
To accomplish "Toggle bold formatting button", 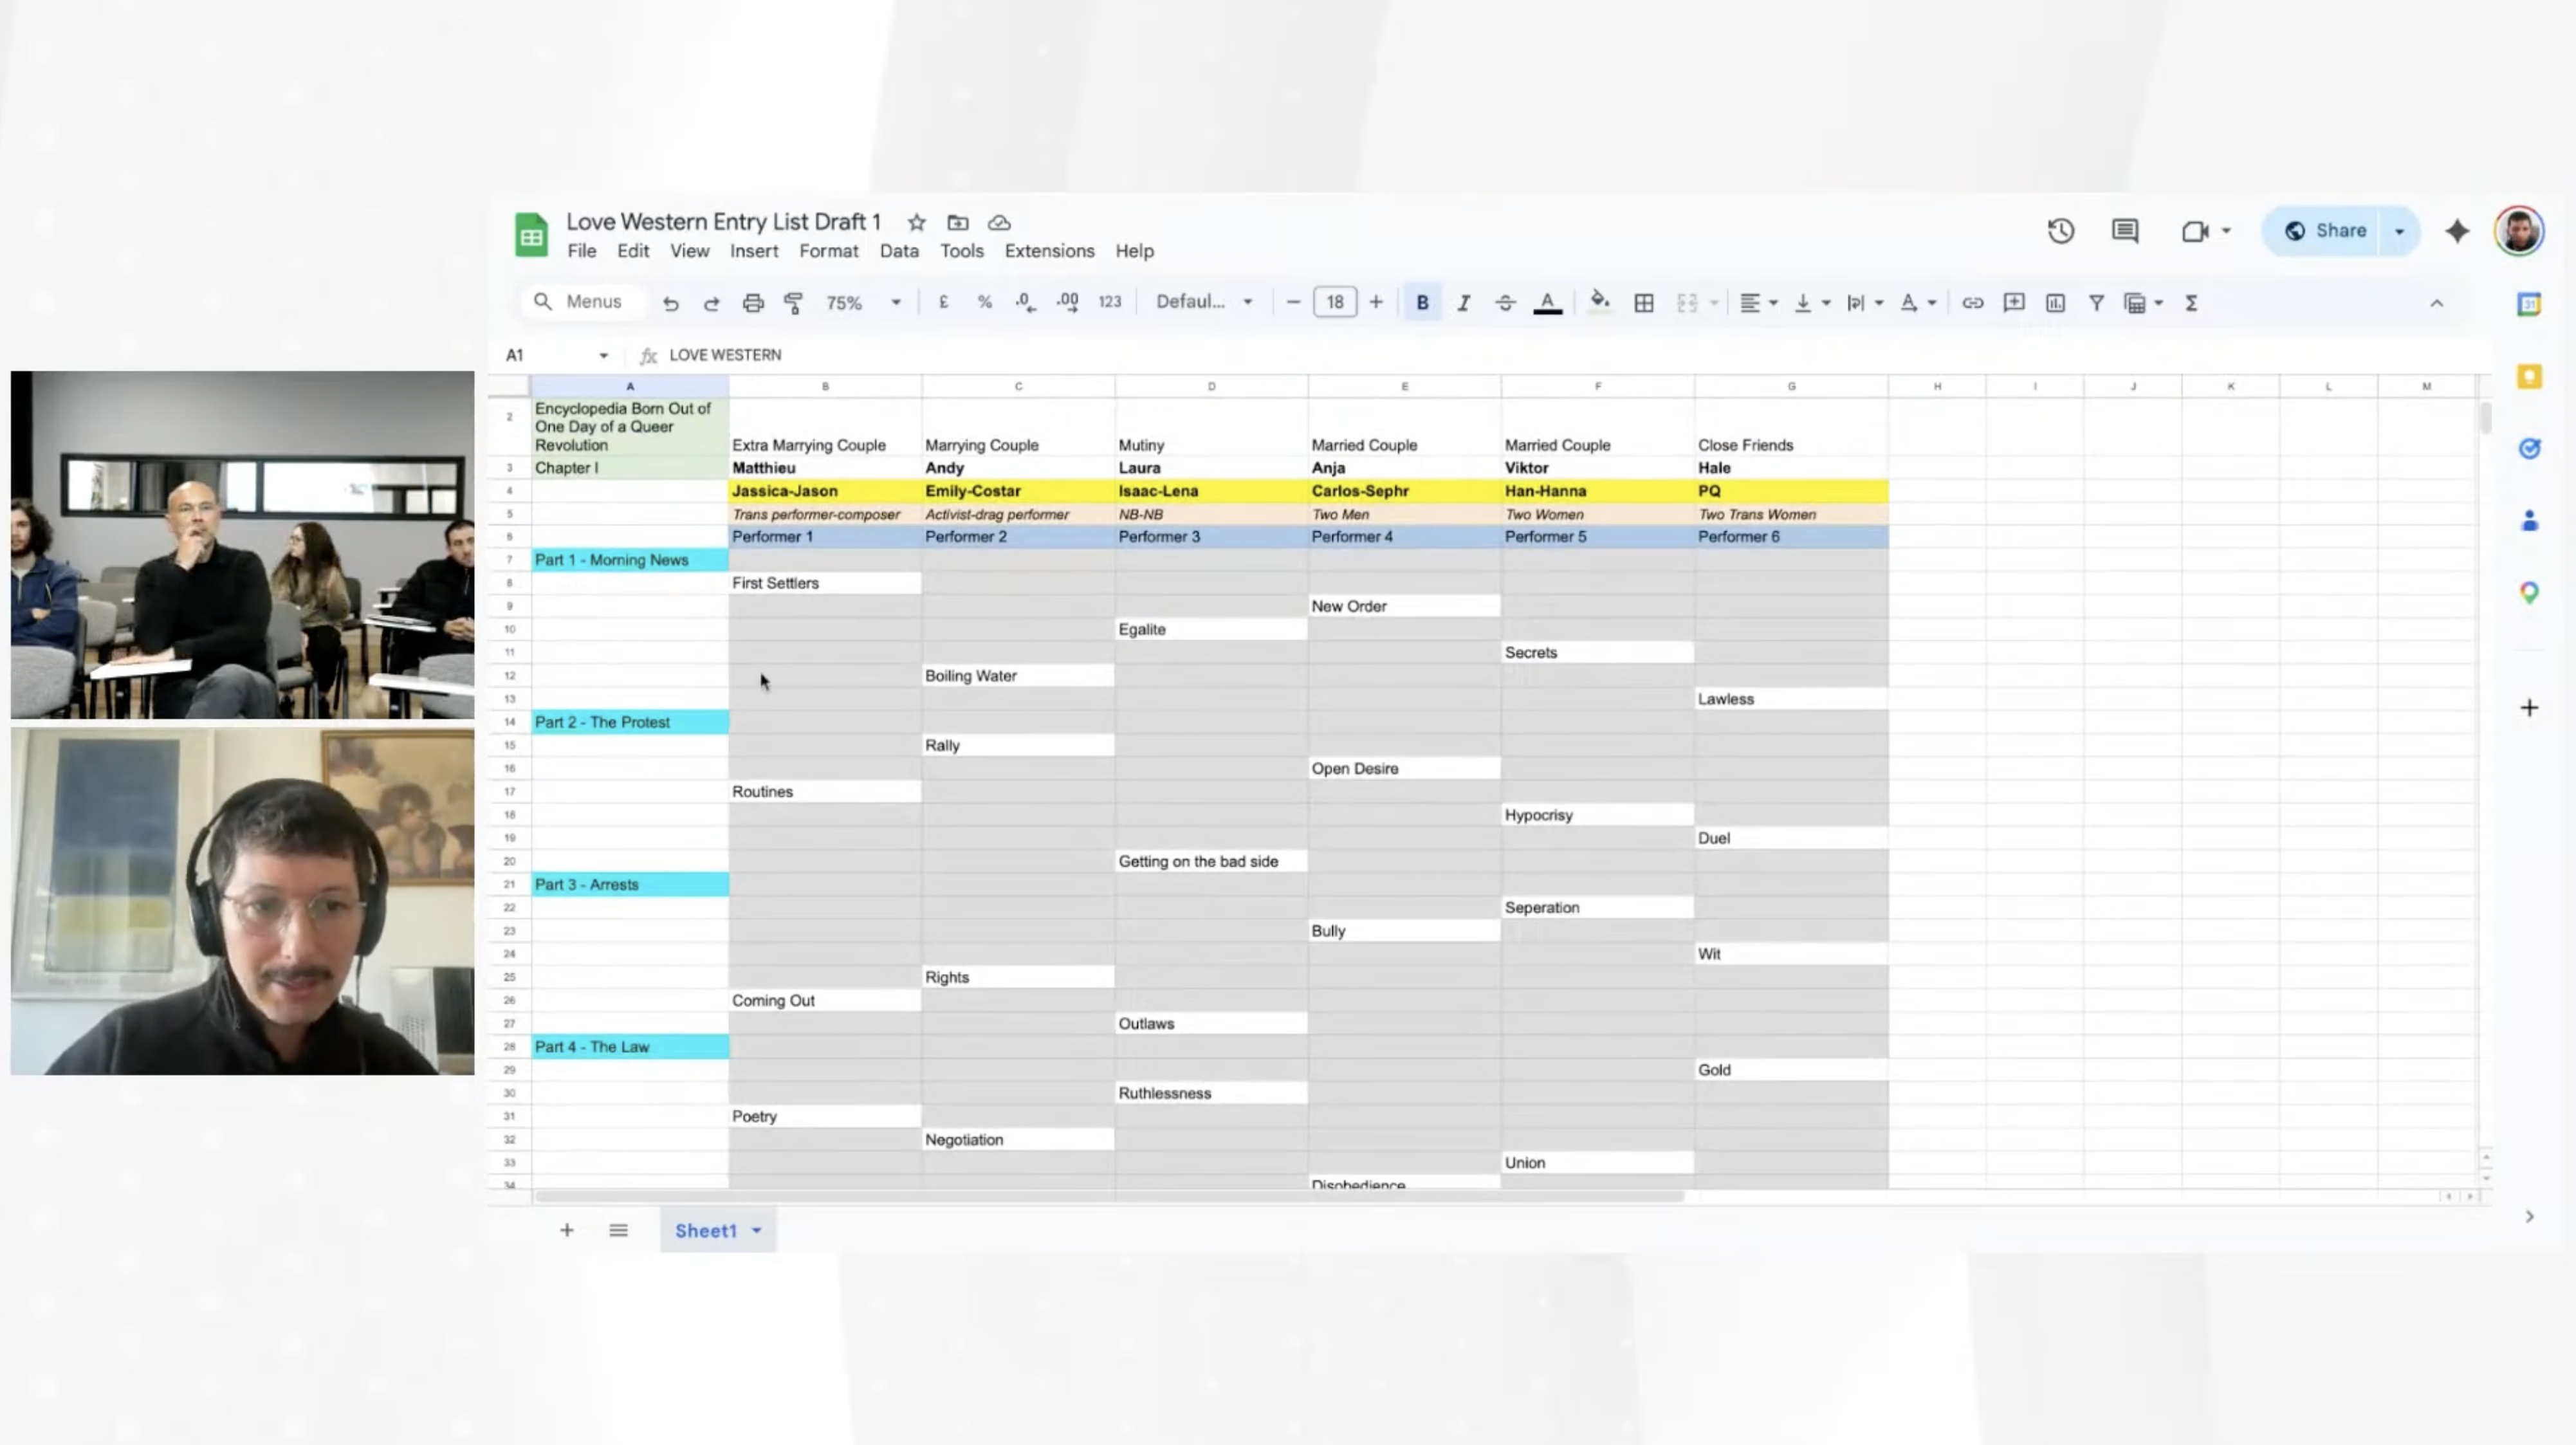I will pos(1421,303).
